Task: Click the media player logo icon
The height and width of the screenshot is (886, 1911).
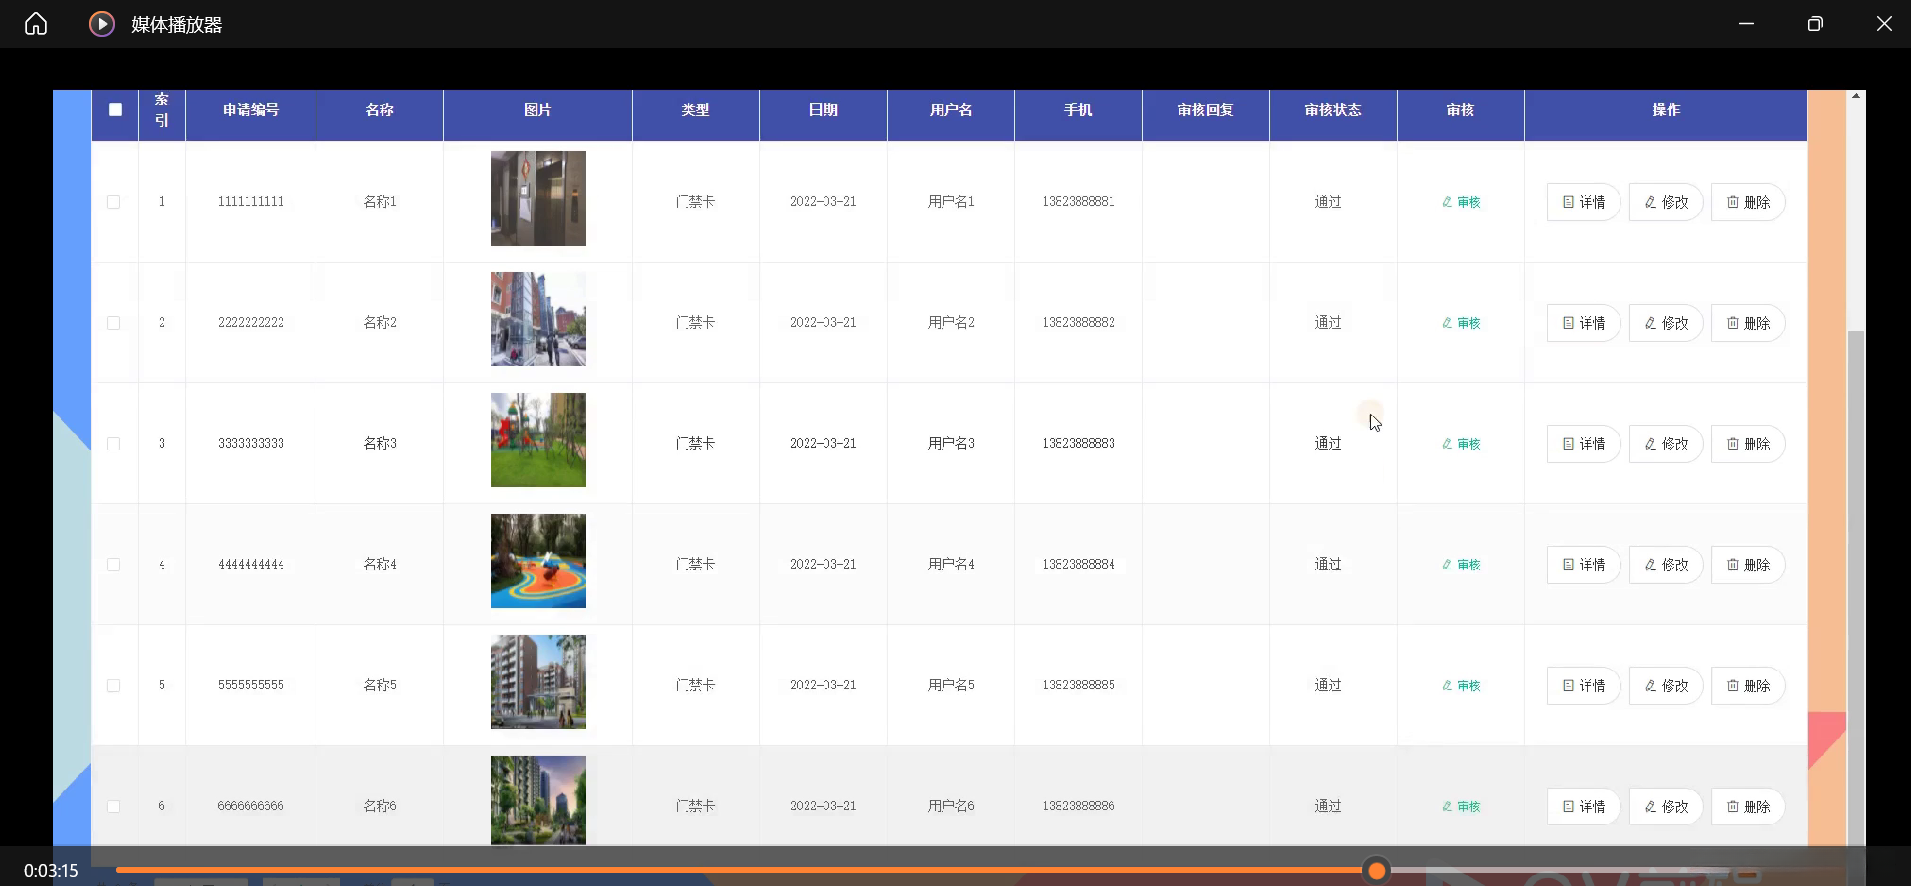Action: pyautogui.click(x=102, y=24)
